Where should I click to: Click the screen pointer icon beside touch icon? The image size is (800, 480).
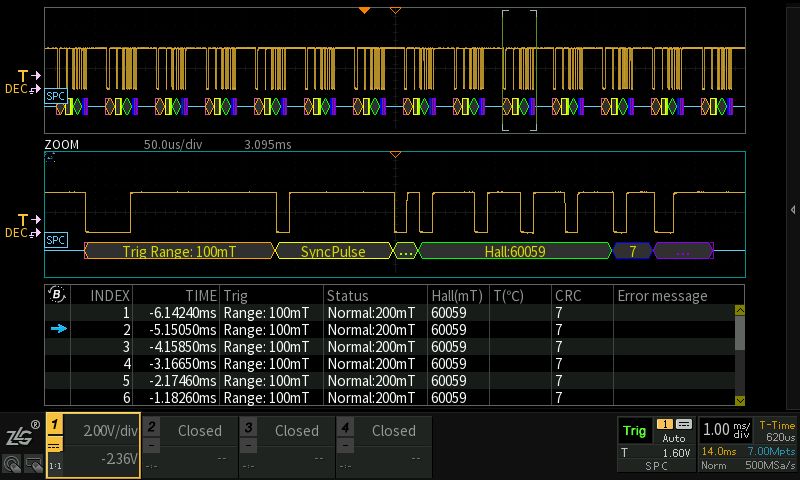[33, 464]
